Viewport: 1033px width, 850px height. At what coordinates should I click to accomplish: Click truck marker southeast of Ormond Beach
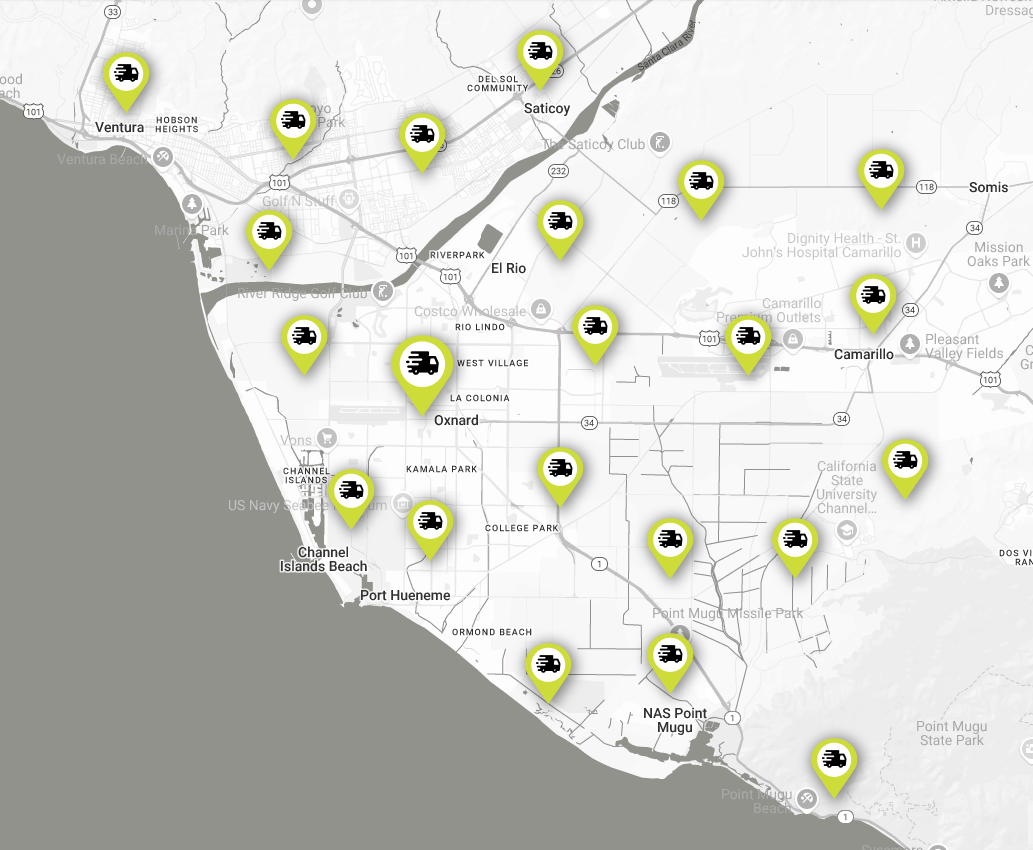(548, 664)
